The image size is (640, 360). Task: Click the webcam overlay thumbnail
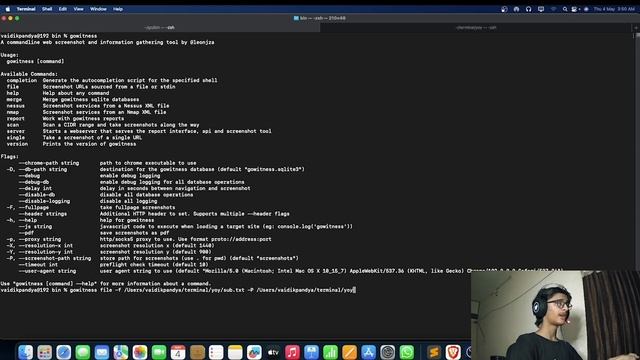(555, 315)
